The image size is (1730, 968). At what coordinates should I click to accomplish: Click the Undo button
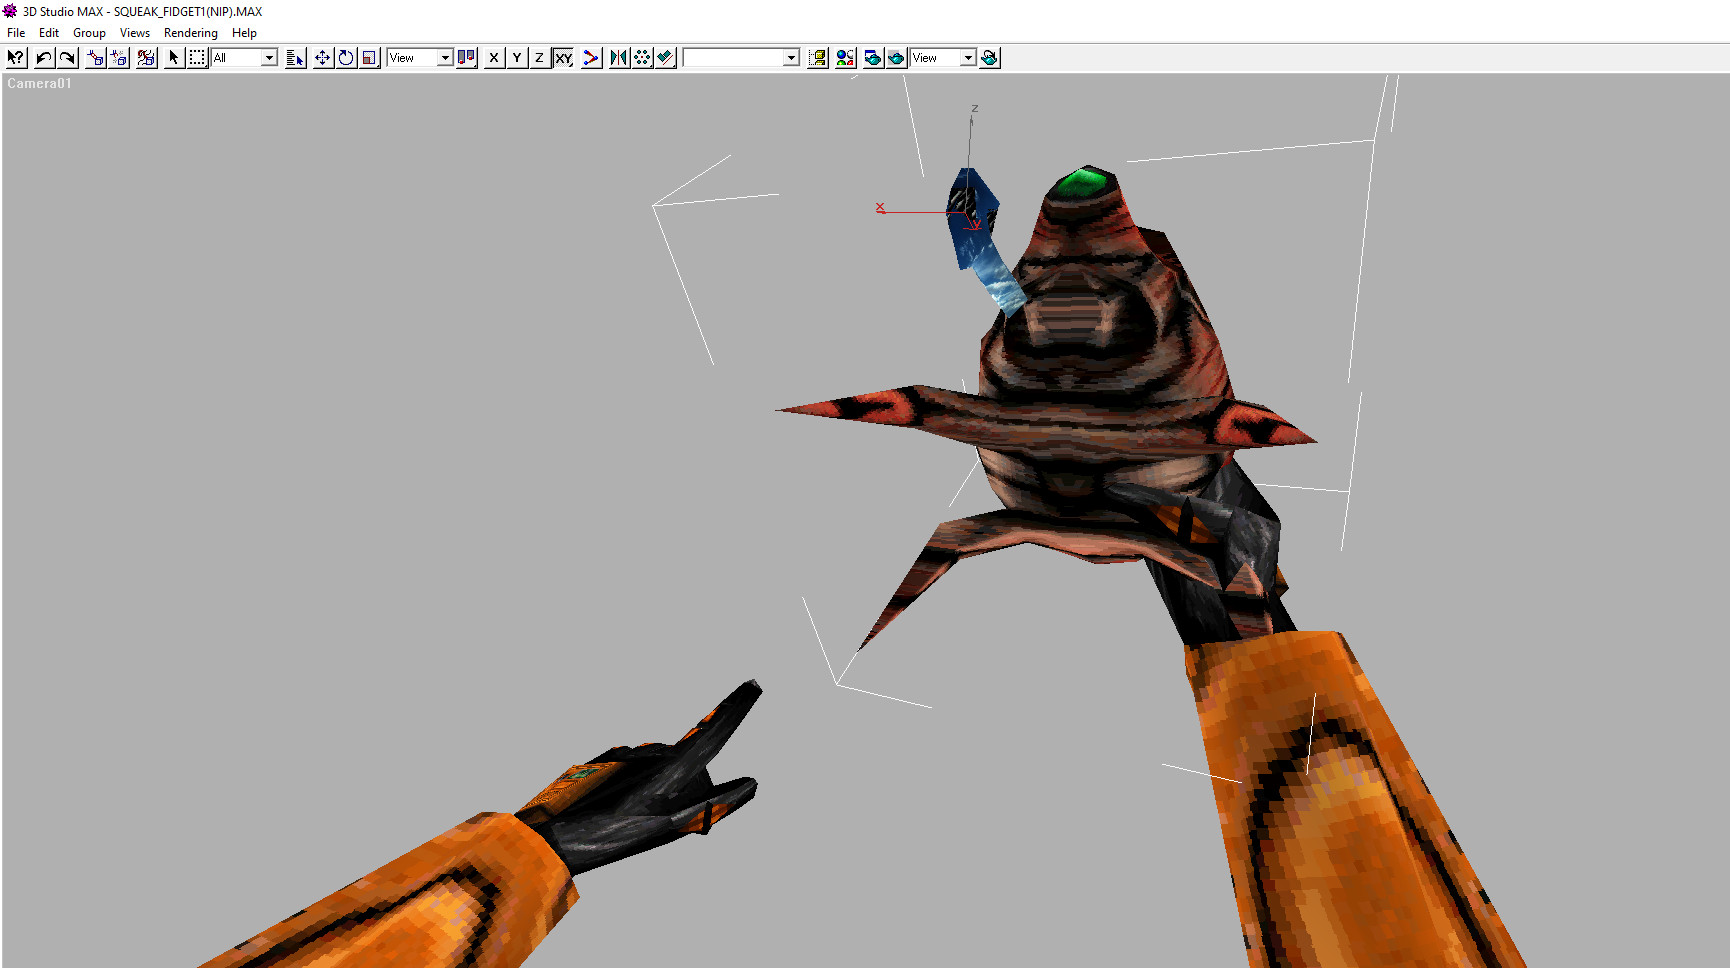coord(41,57)
